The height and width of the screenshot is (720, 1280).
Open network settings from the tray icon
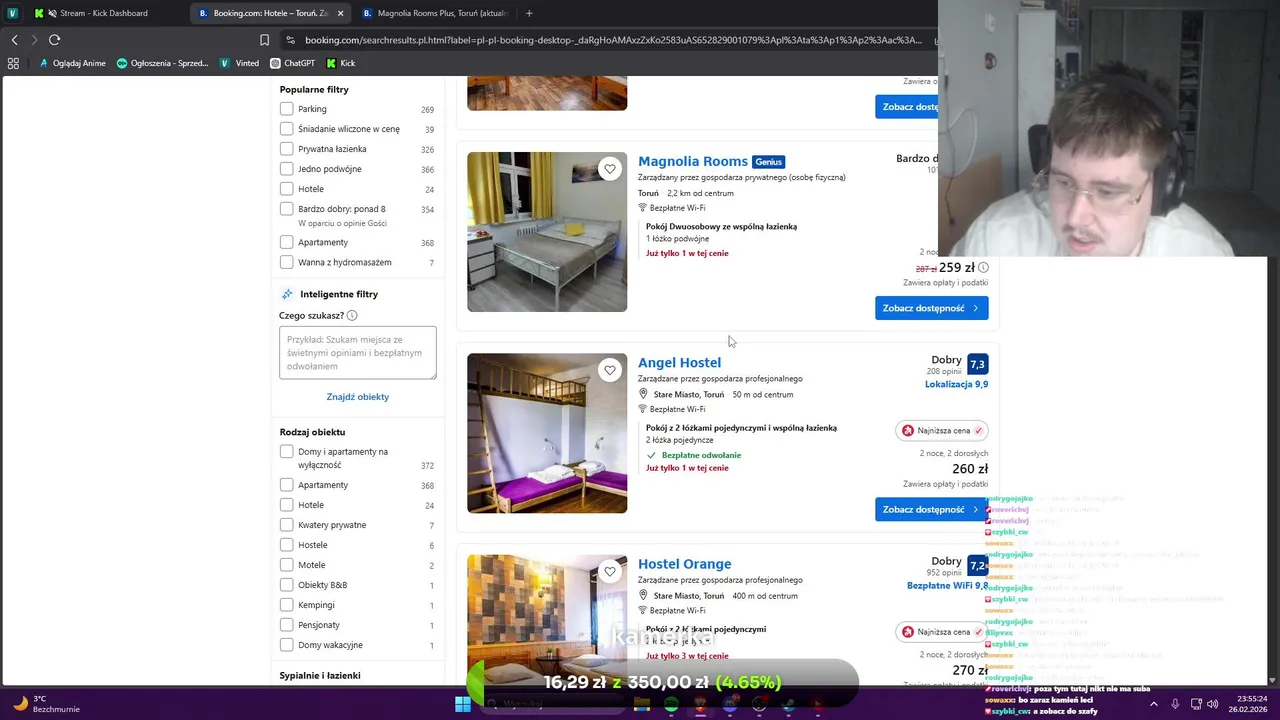[1194, 704]
